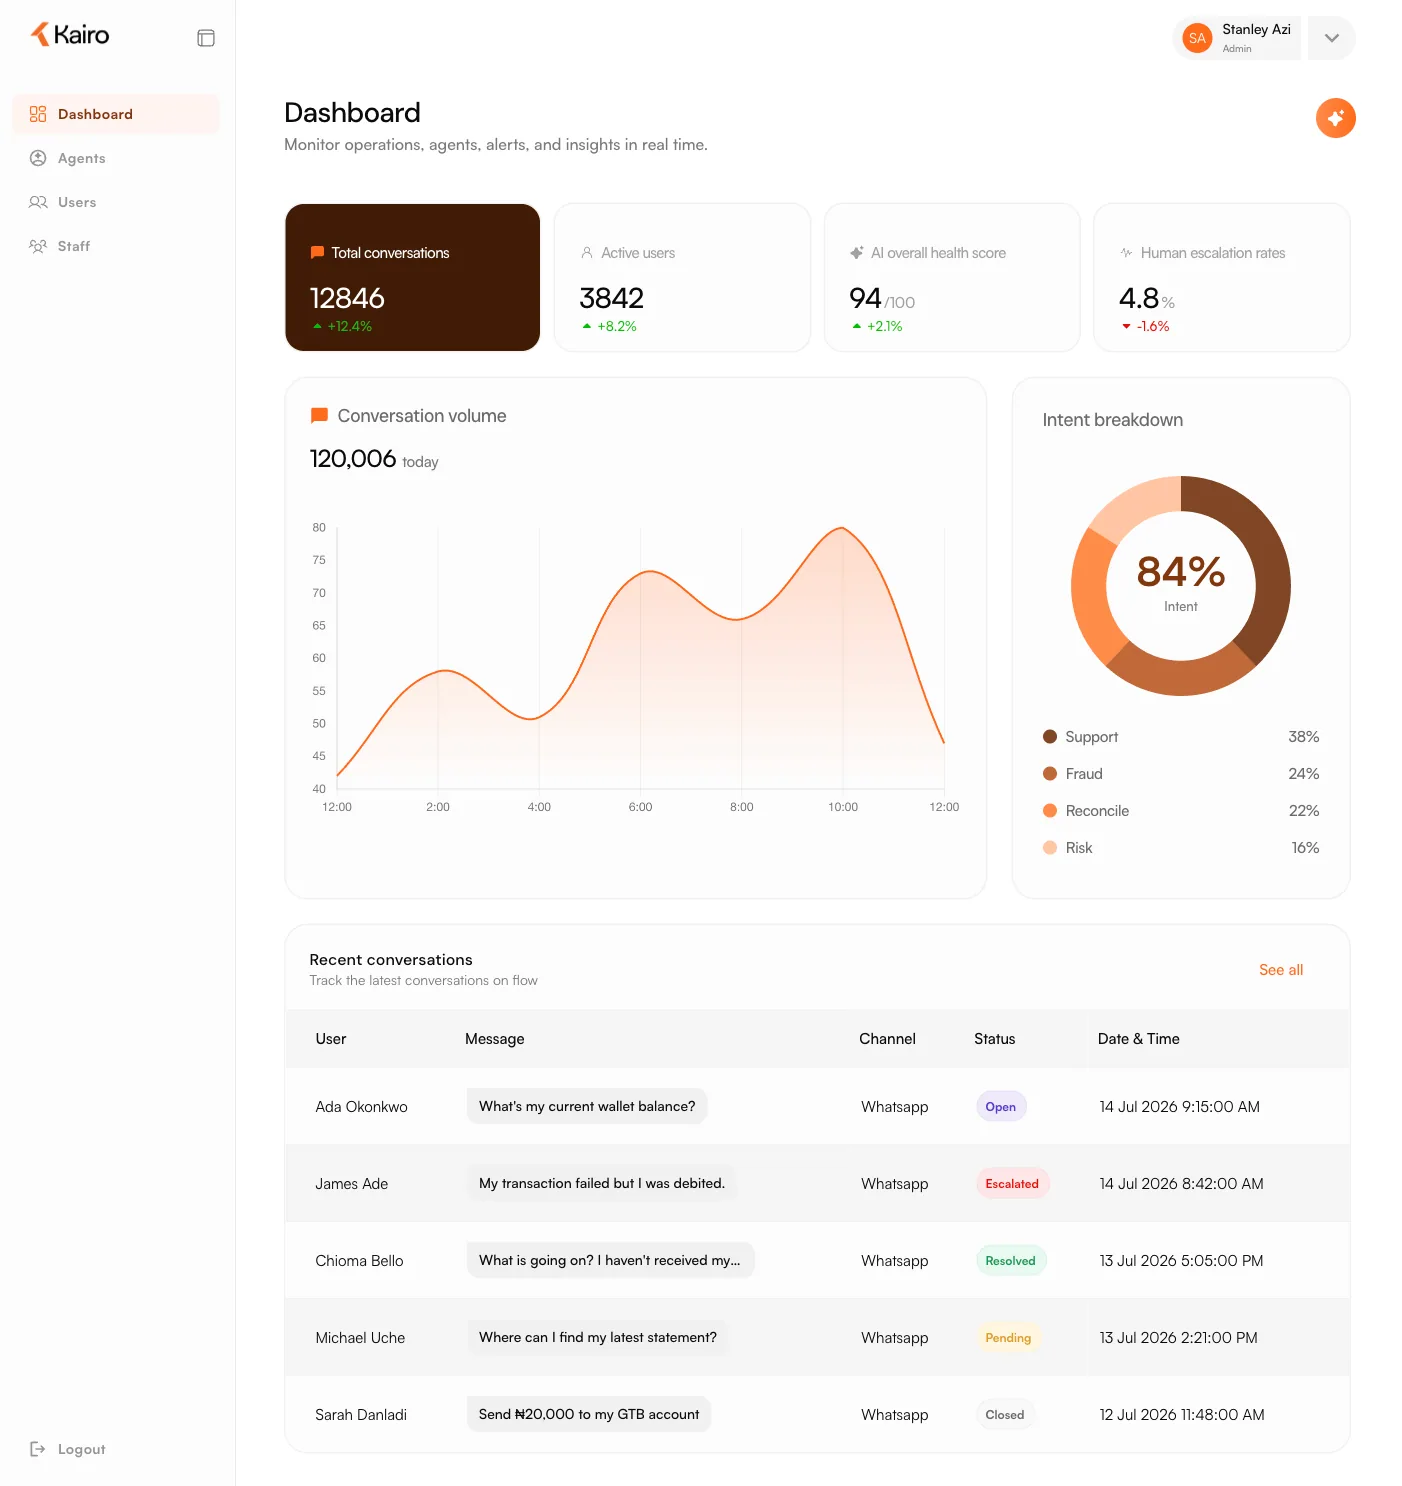This screenshot has height=1486, width=1402.
Task: Navigate to the Users section
Action: pos(116,202)
